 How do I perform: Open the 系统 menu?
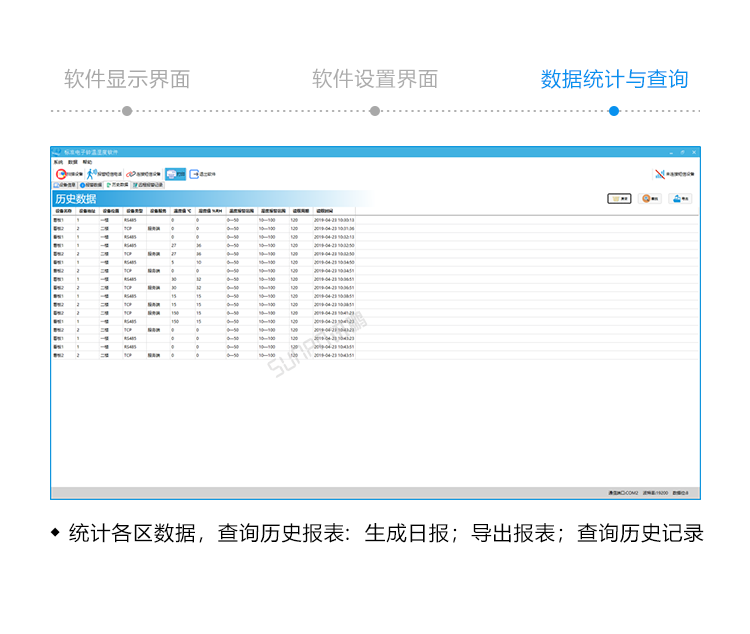coord(57,161)
